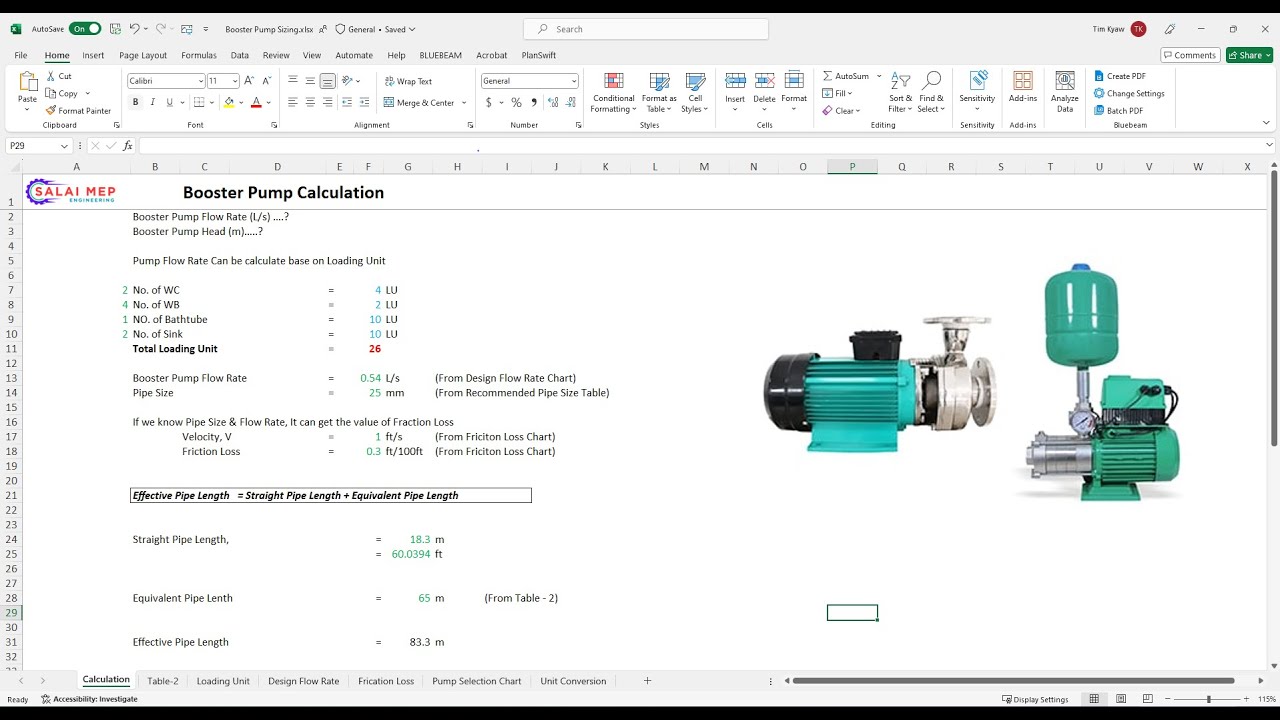This screenshot has width=1280, height=720.
Task: Click the zoom slider handle
Action: [1208, 699]
